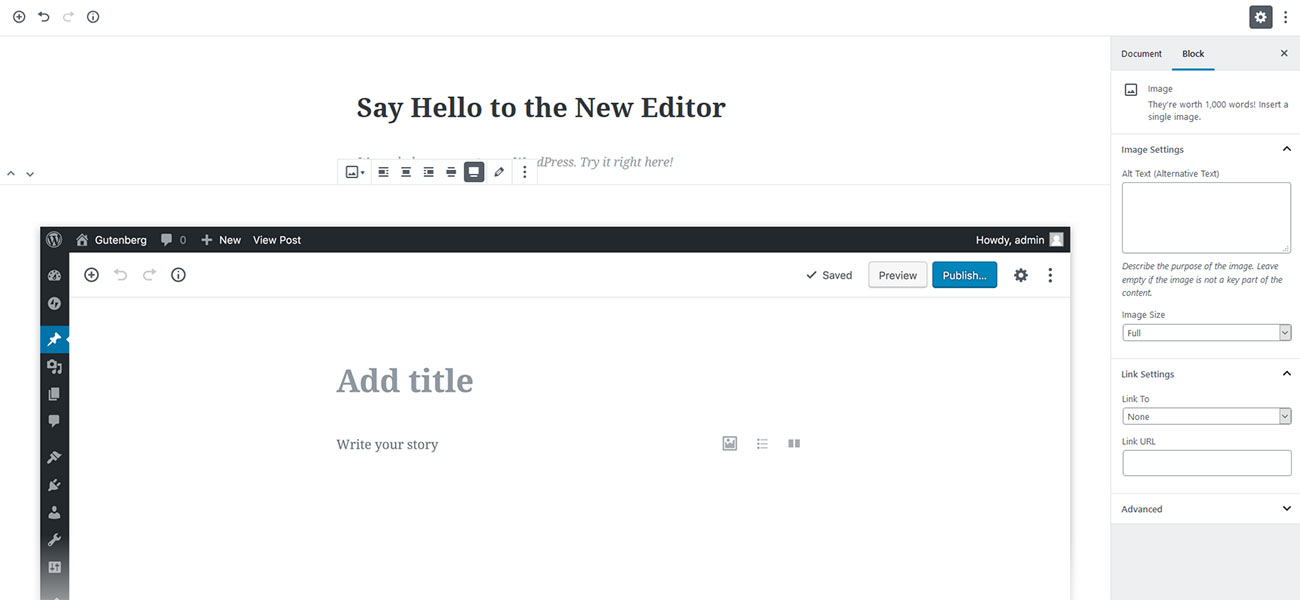Expand the Advanced panel section
Screen dimensions: 1300x600
point(1205,509)
